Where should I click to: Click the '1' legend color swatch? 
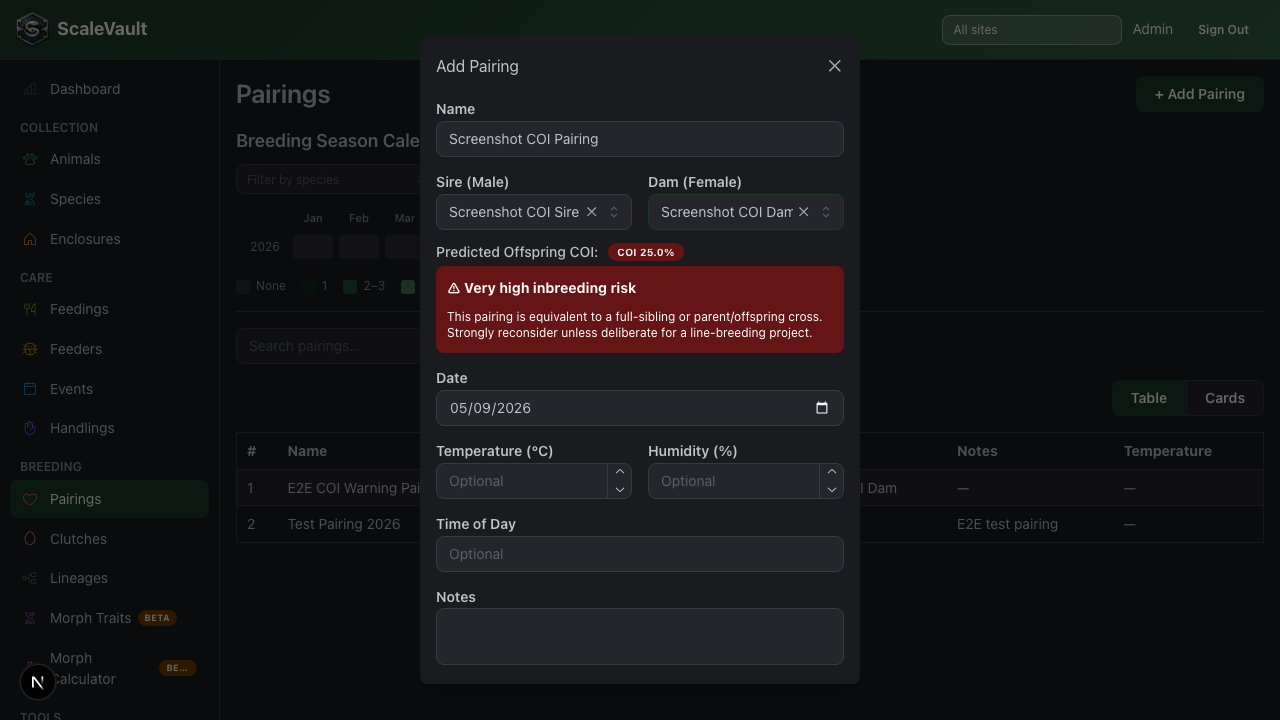pos(311,287)
